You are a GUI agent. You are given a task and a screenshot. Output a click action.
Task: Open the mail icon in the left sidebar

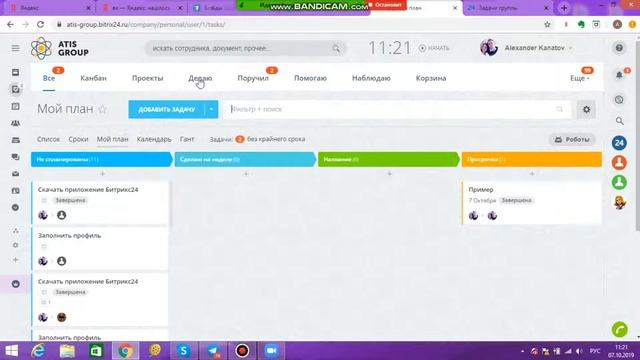point(16,174)
